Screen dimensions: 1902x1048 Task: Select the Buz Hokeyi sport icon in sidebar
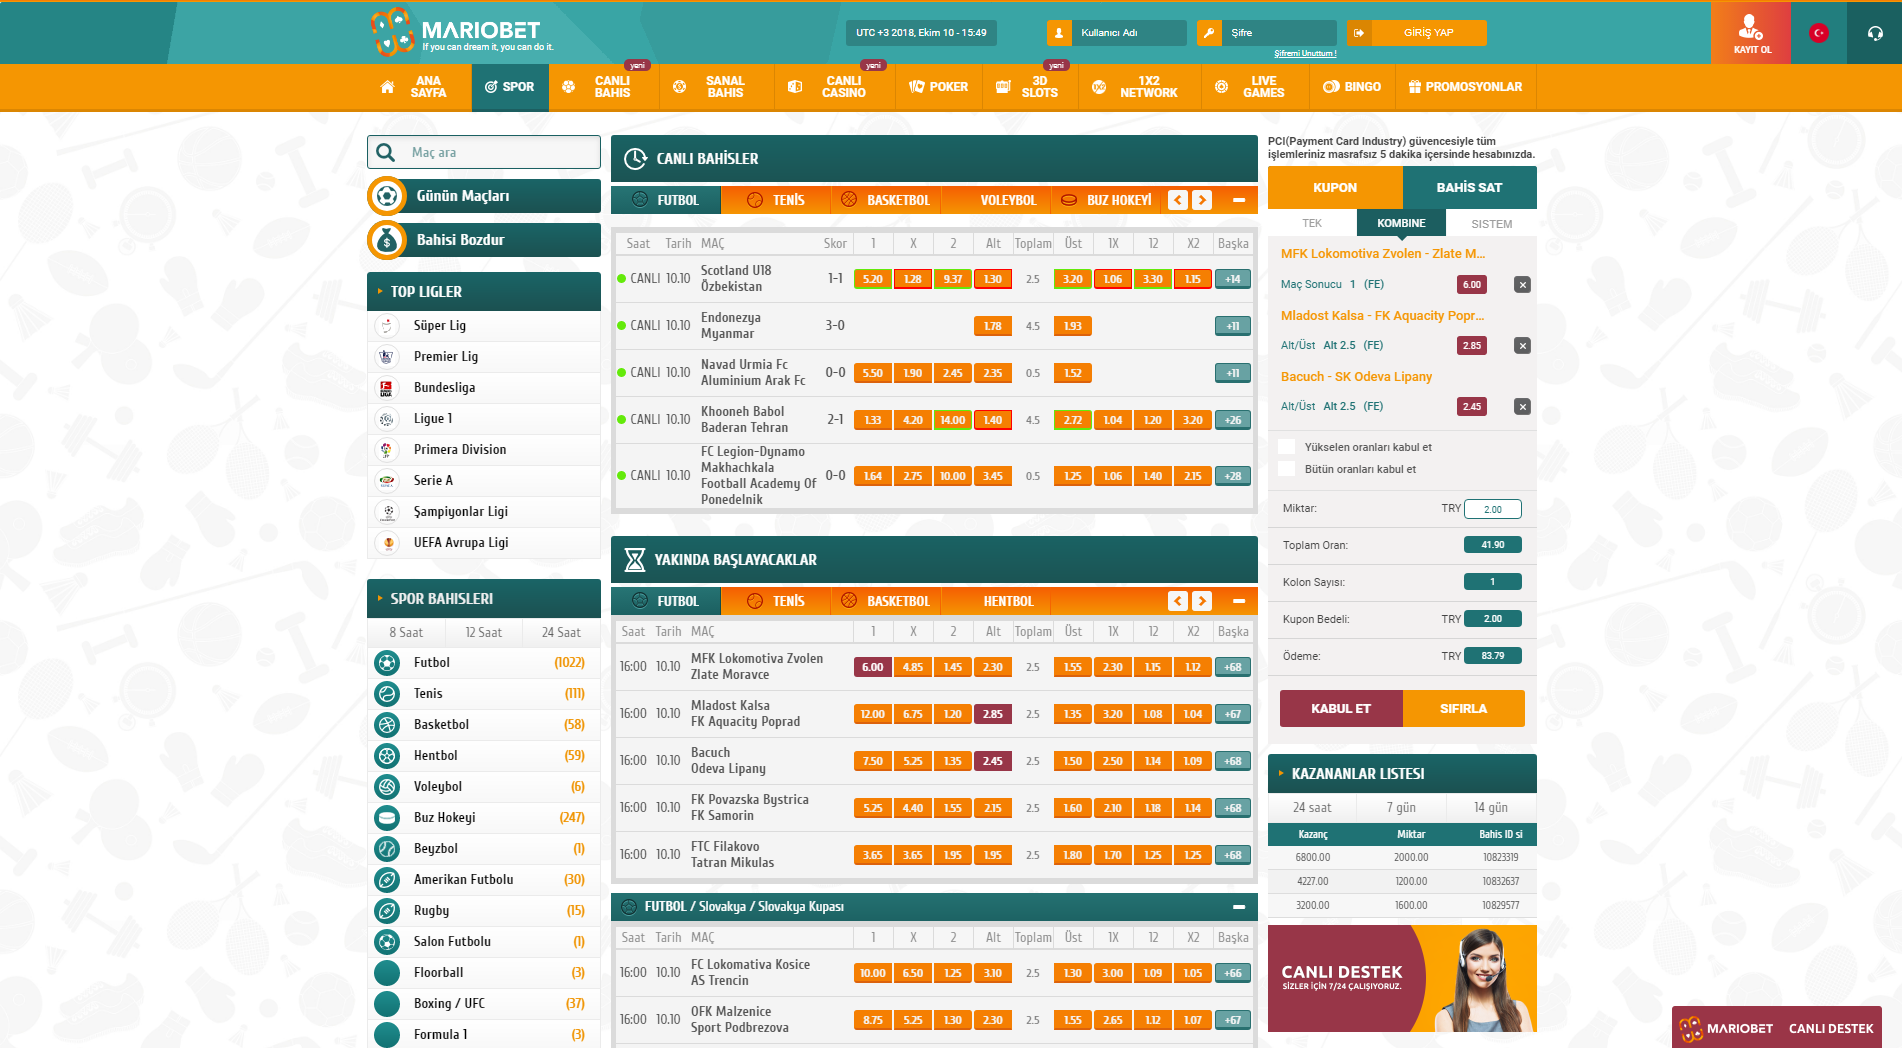[x=386, y=818]
